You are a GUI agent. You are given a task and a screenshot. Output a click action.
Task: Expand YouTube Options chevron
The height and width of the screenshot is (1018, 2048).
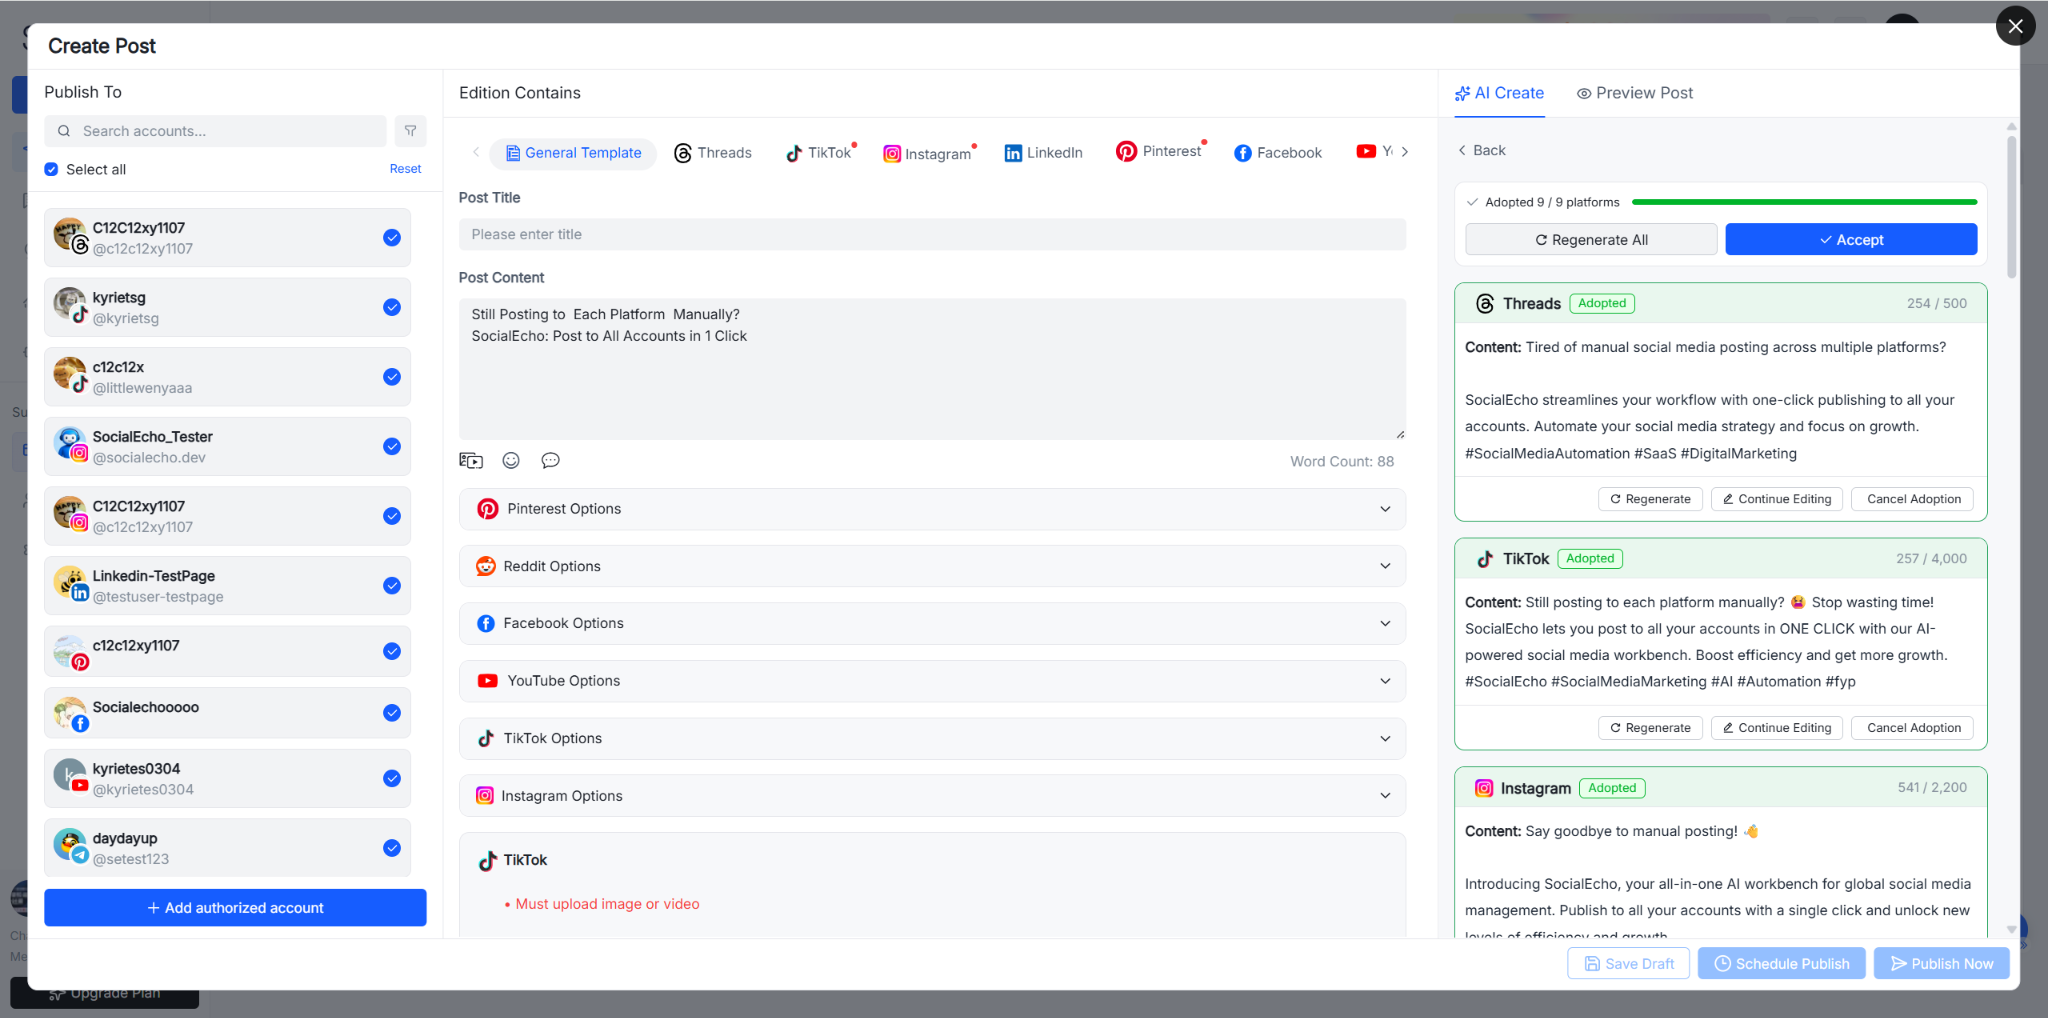click(1385, 681)
